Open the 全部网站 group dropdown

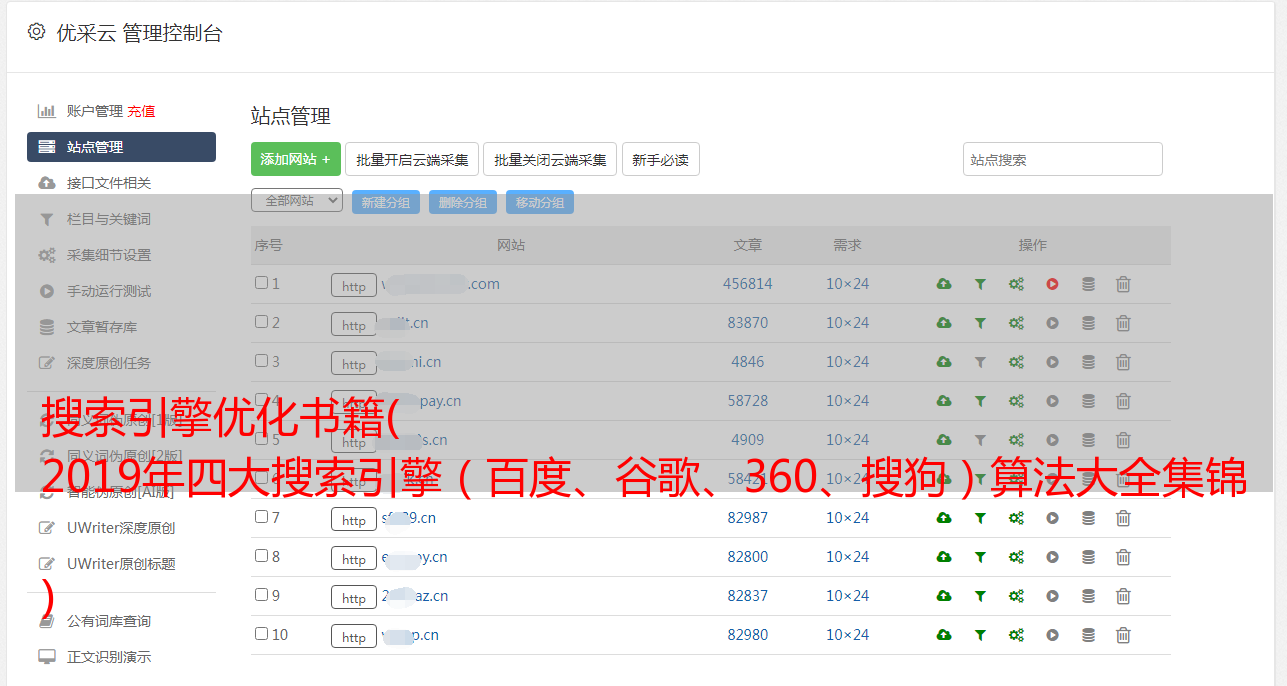(297, 201)
